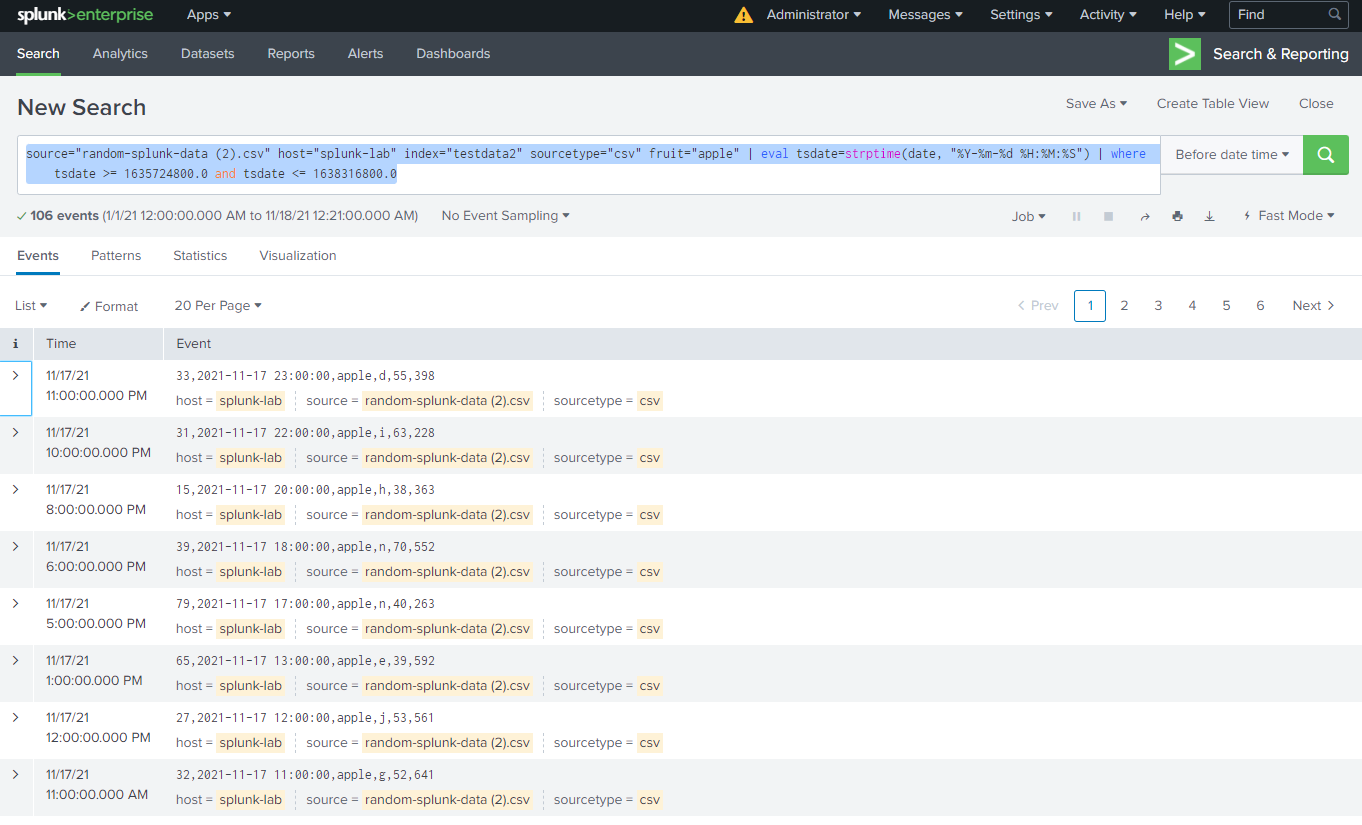Change Fast Mode search mode
Screen dimensions: 1362x825
[1289, 216]
